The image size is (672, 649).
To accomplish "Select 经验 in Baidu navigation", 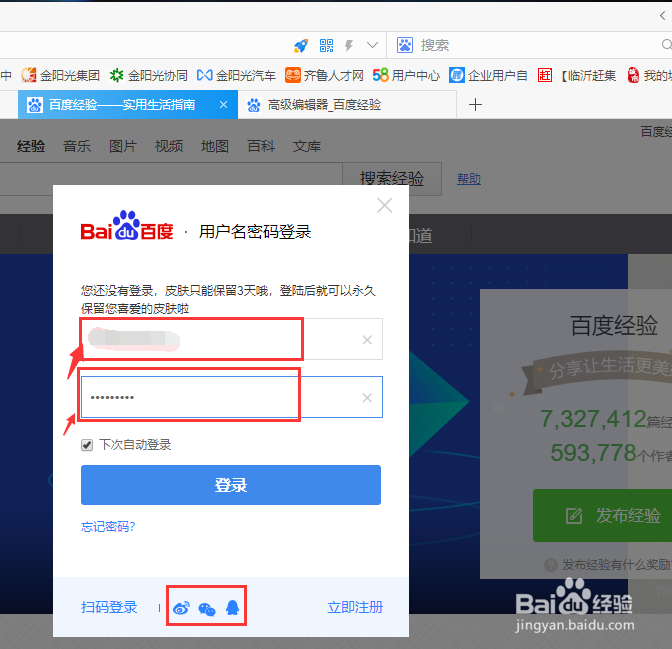I will [x=31, y=146].
